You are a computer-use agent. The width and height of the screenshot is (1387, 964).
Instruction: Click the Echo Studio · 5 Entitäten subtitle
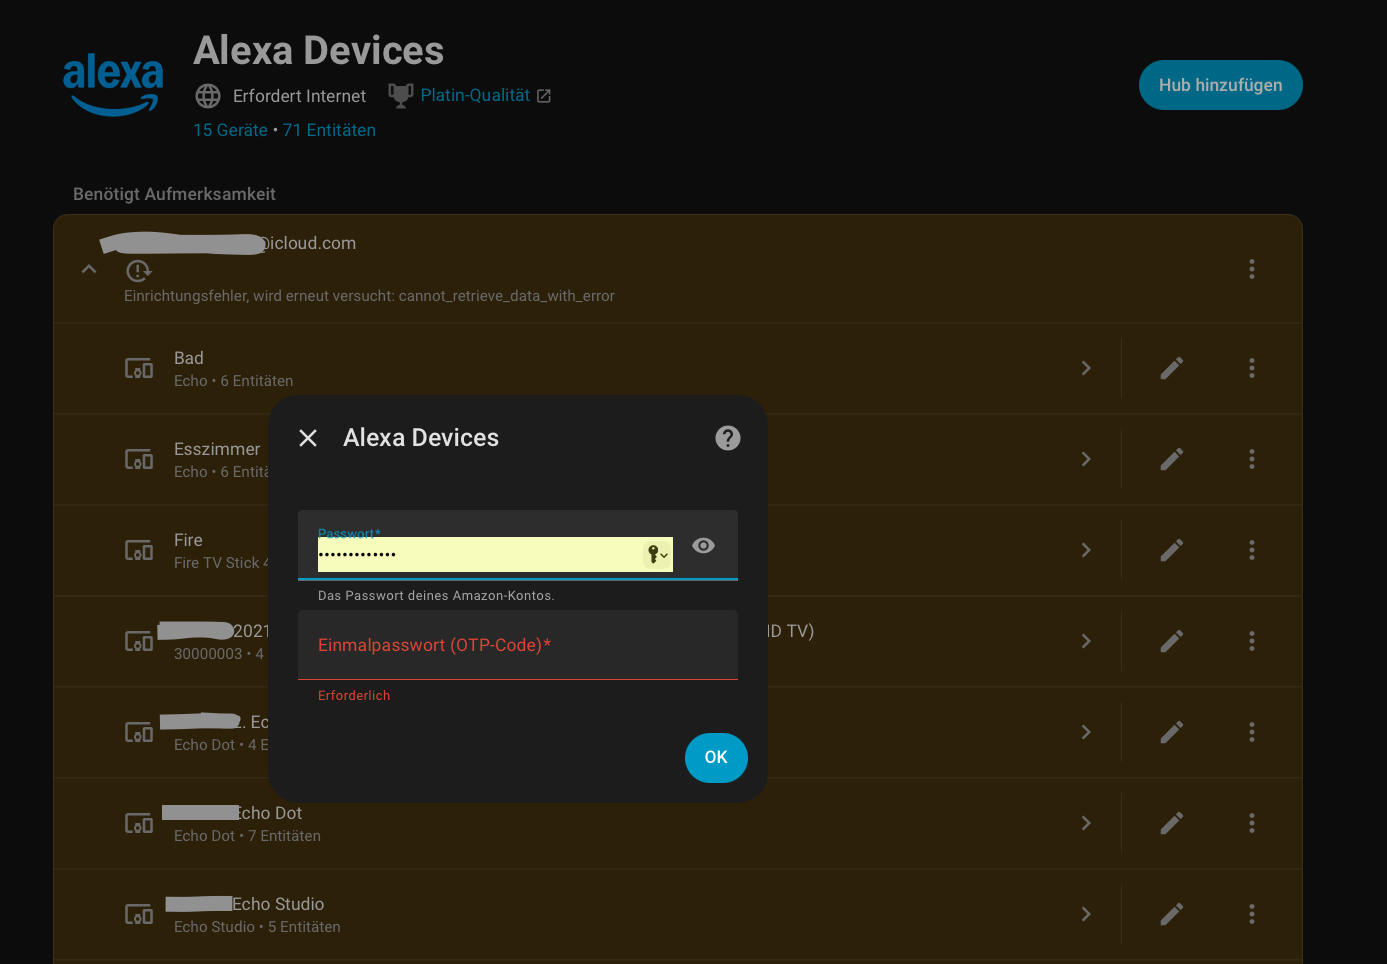tap(257, 927)
